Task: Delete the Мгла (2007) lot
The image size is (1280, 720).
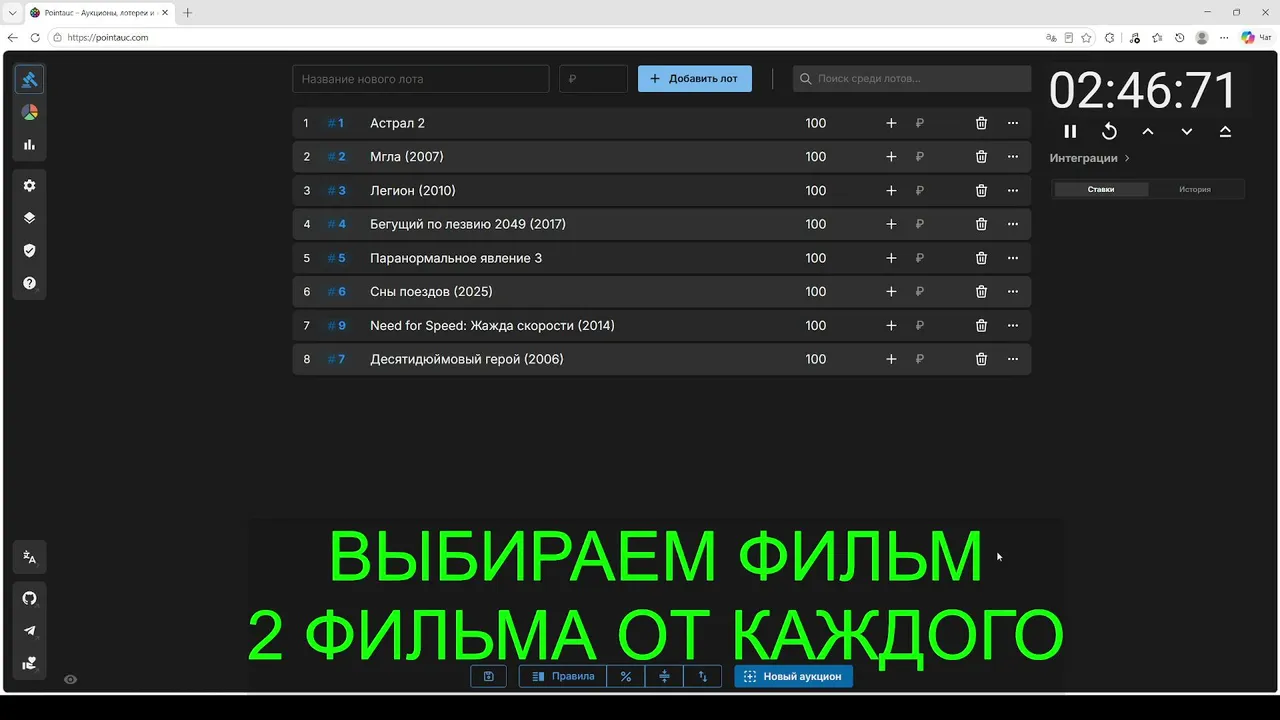Action: click(x=981, y=157)
